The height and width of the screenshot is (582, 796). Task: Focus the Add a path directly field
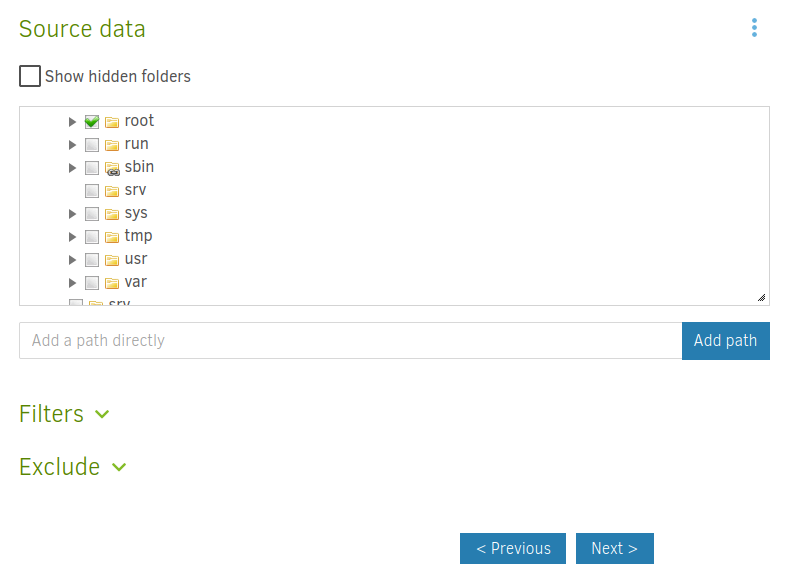(x=350, y=340)
